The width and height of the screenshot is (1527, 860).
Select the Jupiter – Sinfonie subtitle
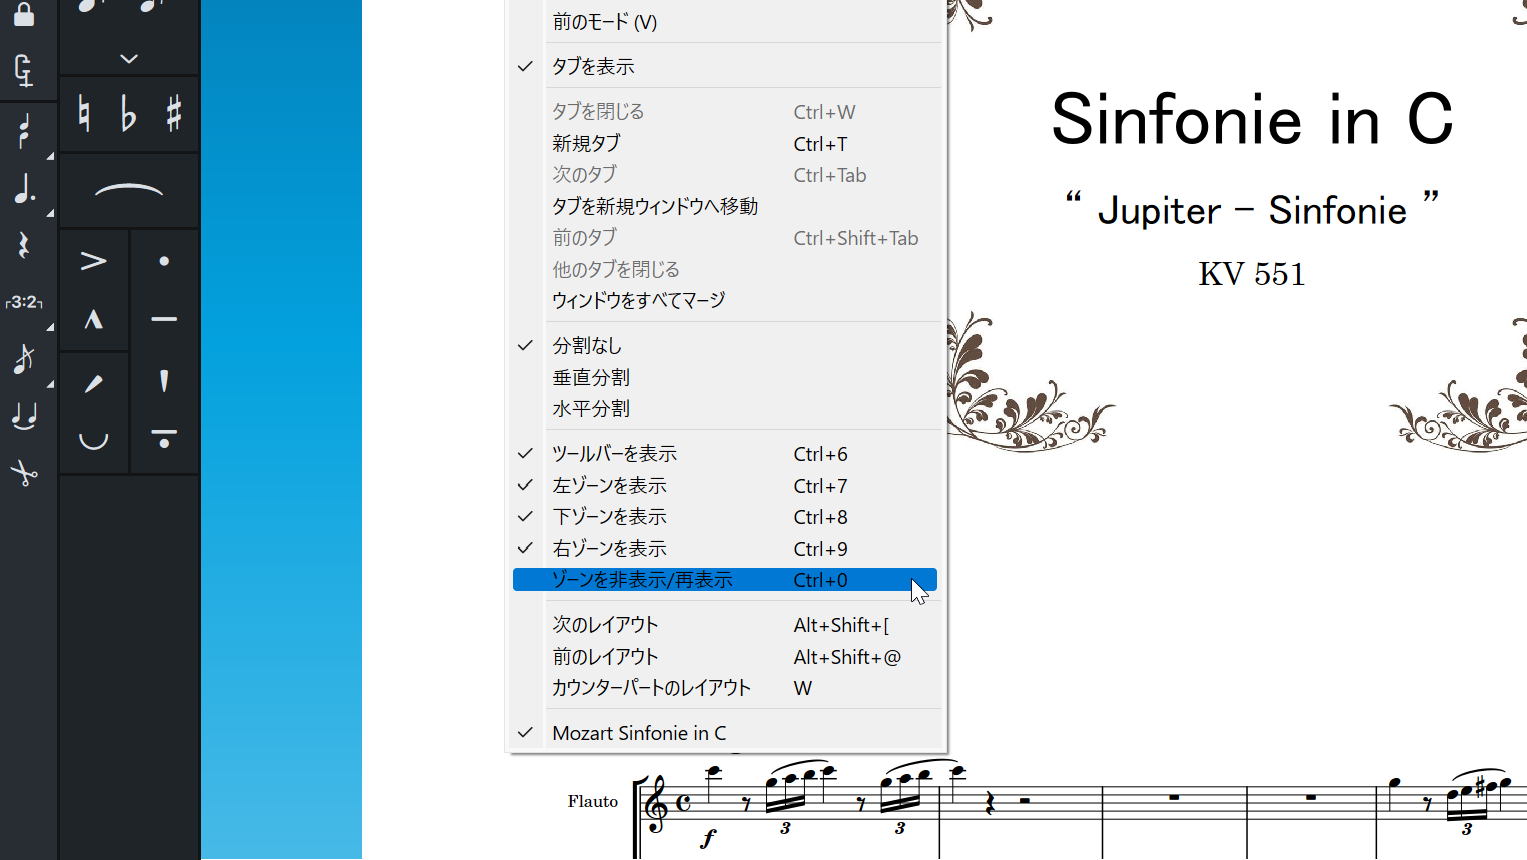click(1252, 209)
